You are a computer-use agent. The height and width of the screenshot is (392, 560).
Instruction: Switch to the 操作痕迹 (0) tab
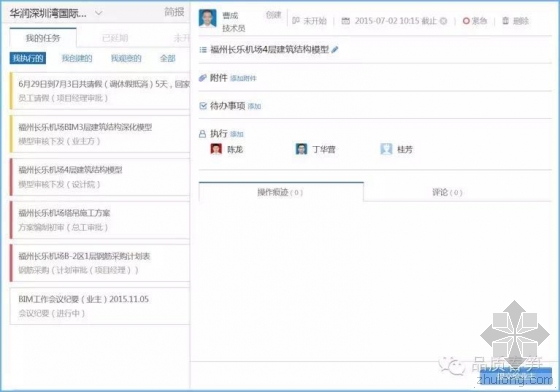(x=281, y=192)
